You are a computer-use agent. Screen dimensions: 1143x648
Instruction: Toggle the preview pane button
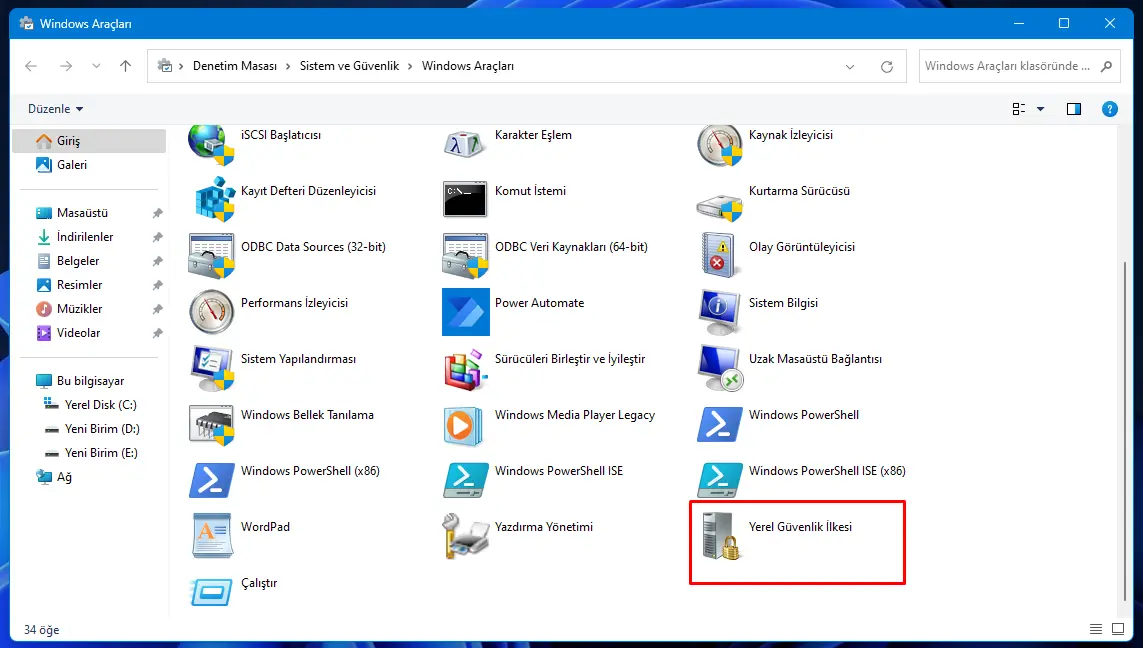(x=1074, y=108)
